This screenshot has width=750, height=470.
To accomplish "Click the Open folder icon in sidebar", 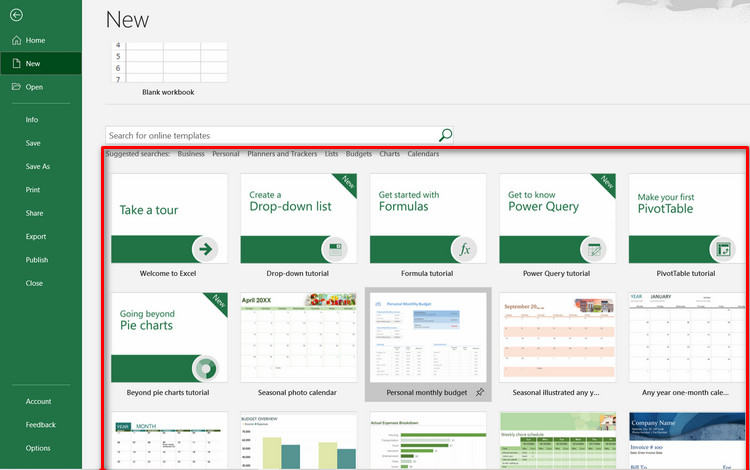I will [16, 87].
